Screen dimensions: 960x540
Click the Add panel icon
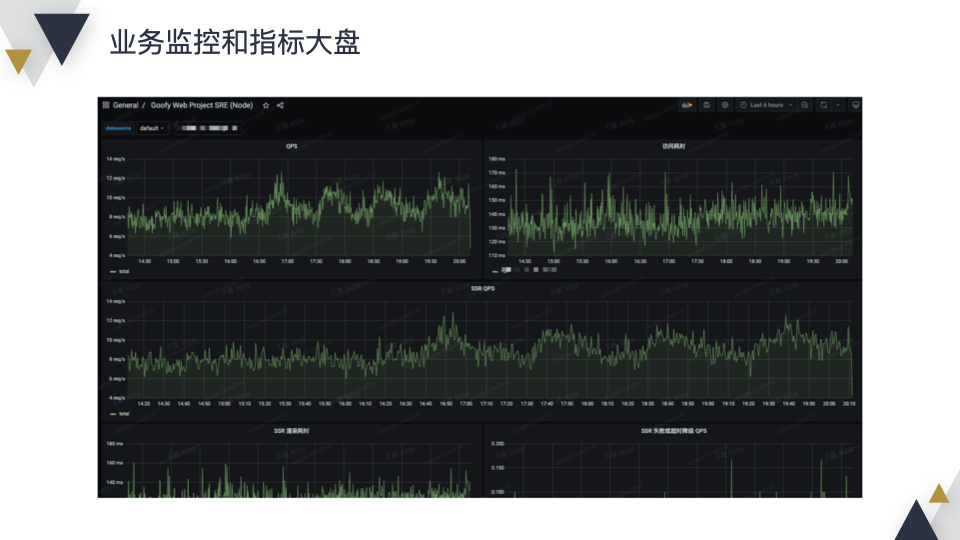687,105
